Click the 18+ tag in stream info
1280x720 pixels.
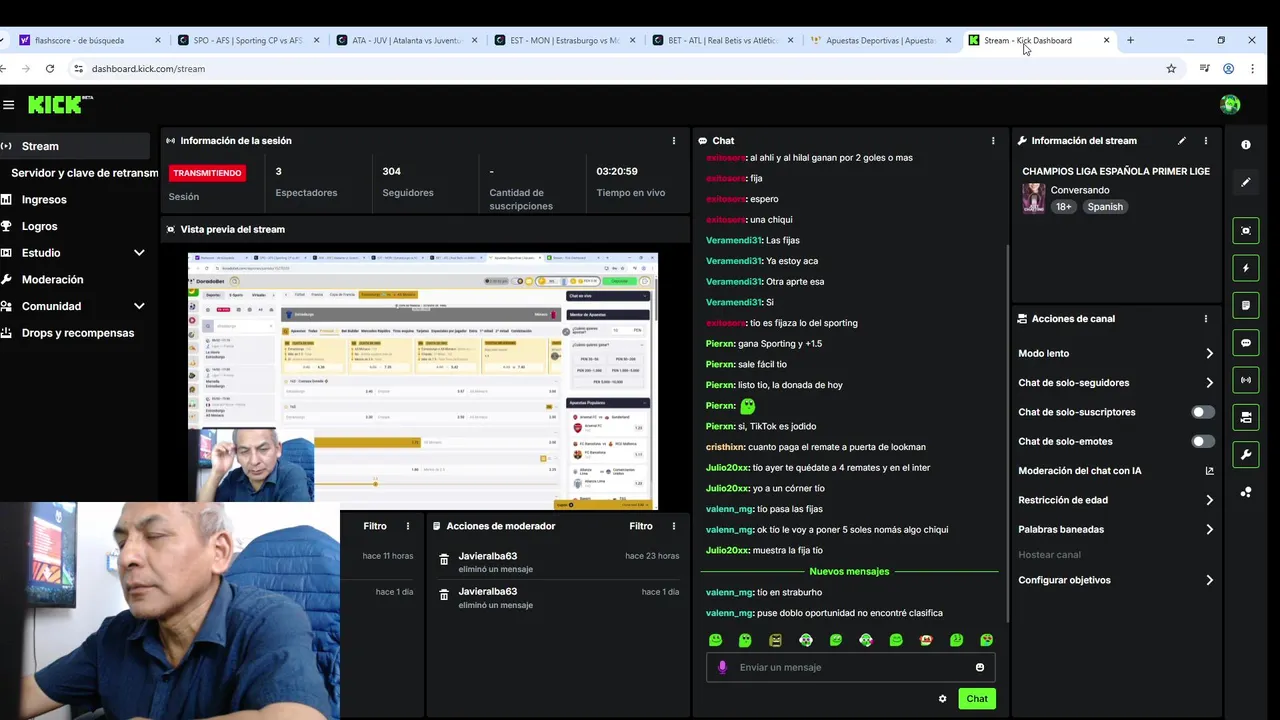coord(1064,207)
